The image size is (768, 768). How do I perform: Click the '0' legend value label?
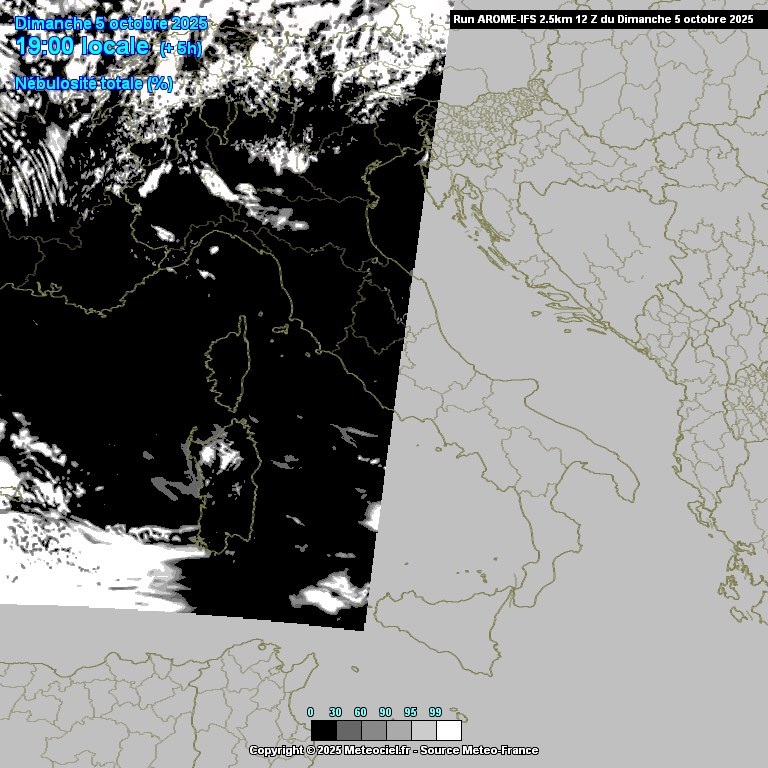[x=310, y=712]
